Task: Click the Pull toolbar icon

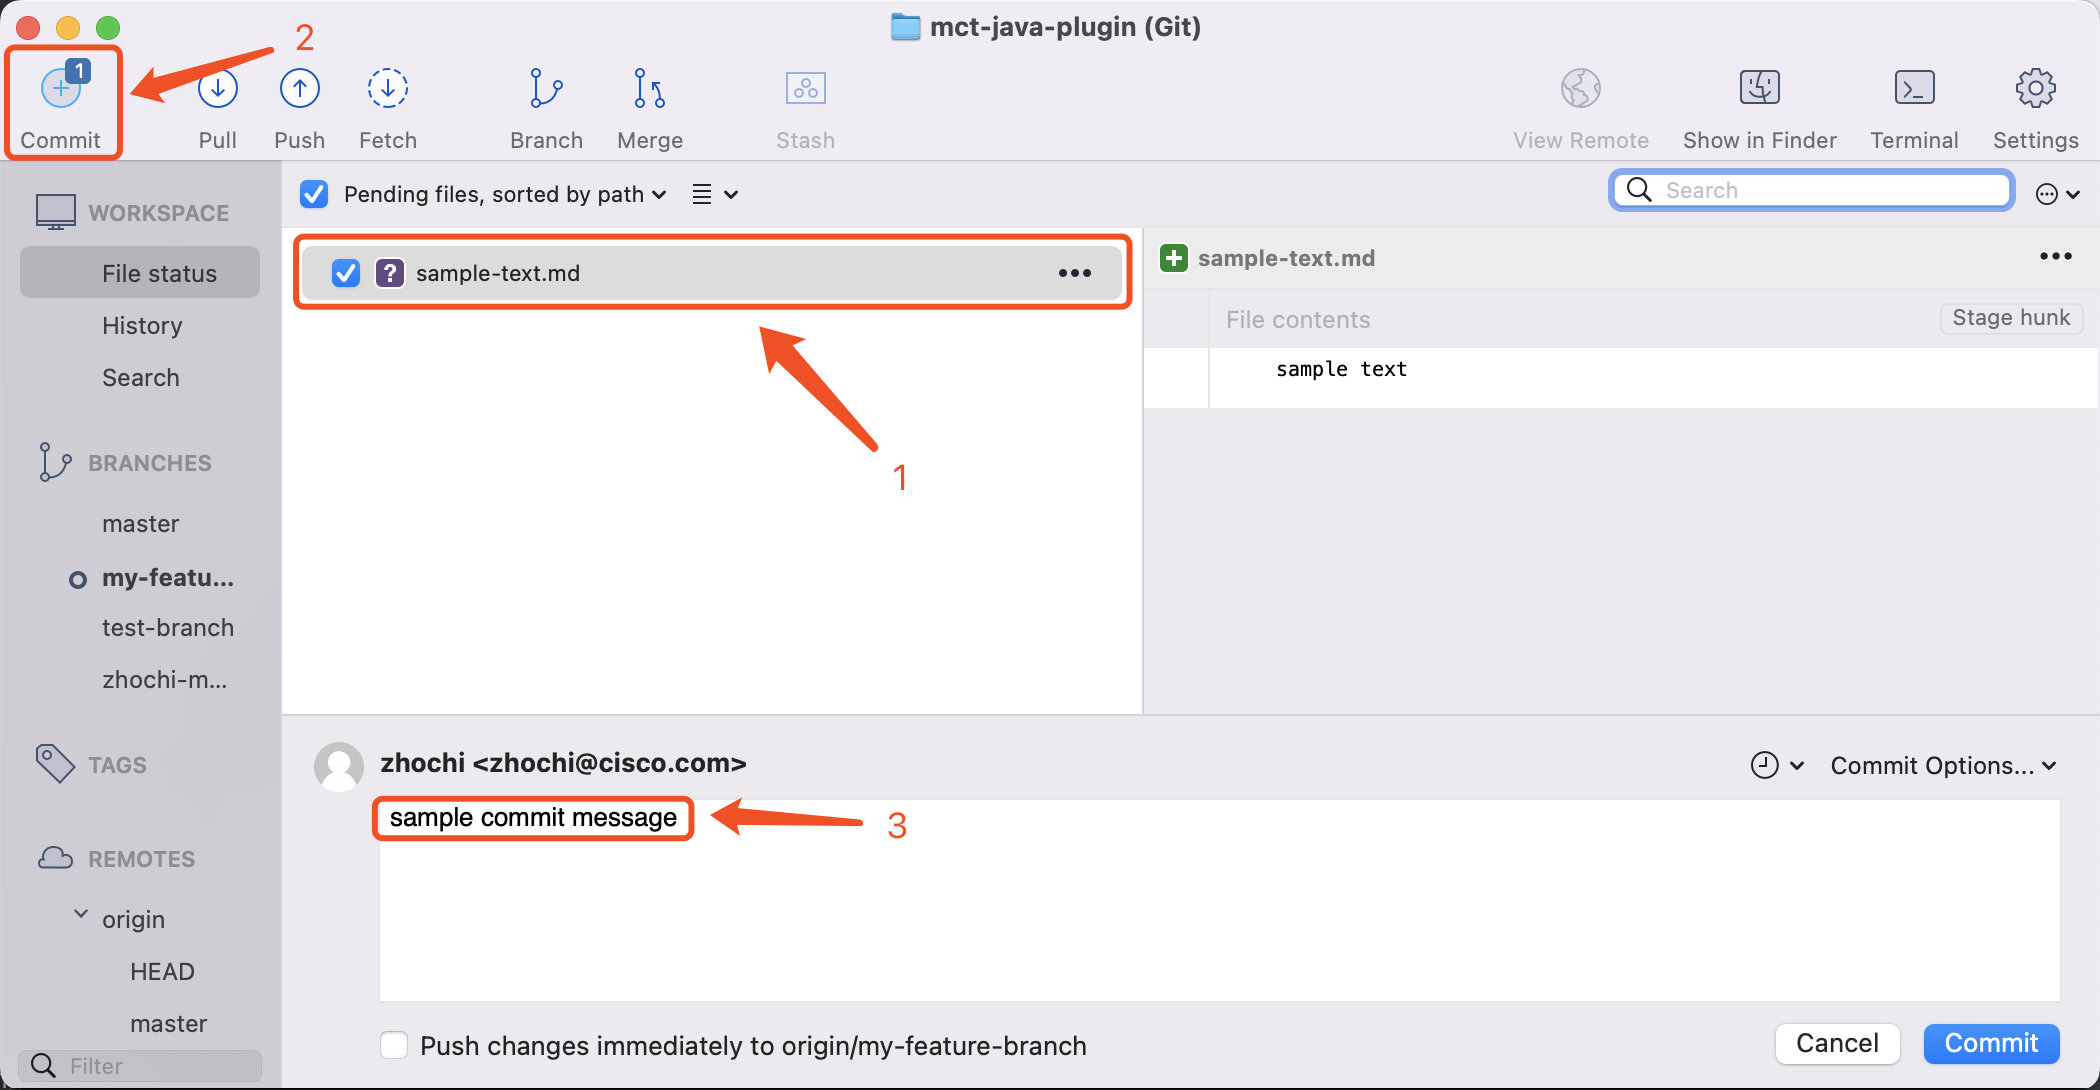Action: 217,89
